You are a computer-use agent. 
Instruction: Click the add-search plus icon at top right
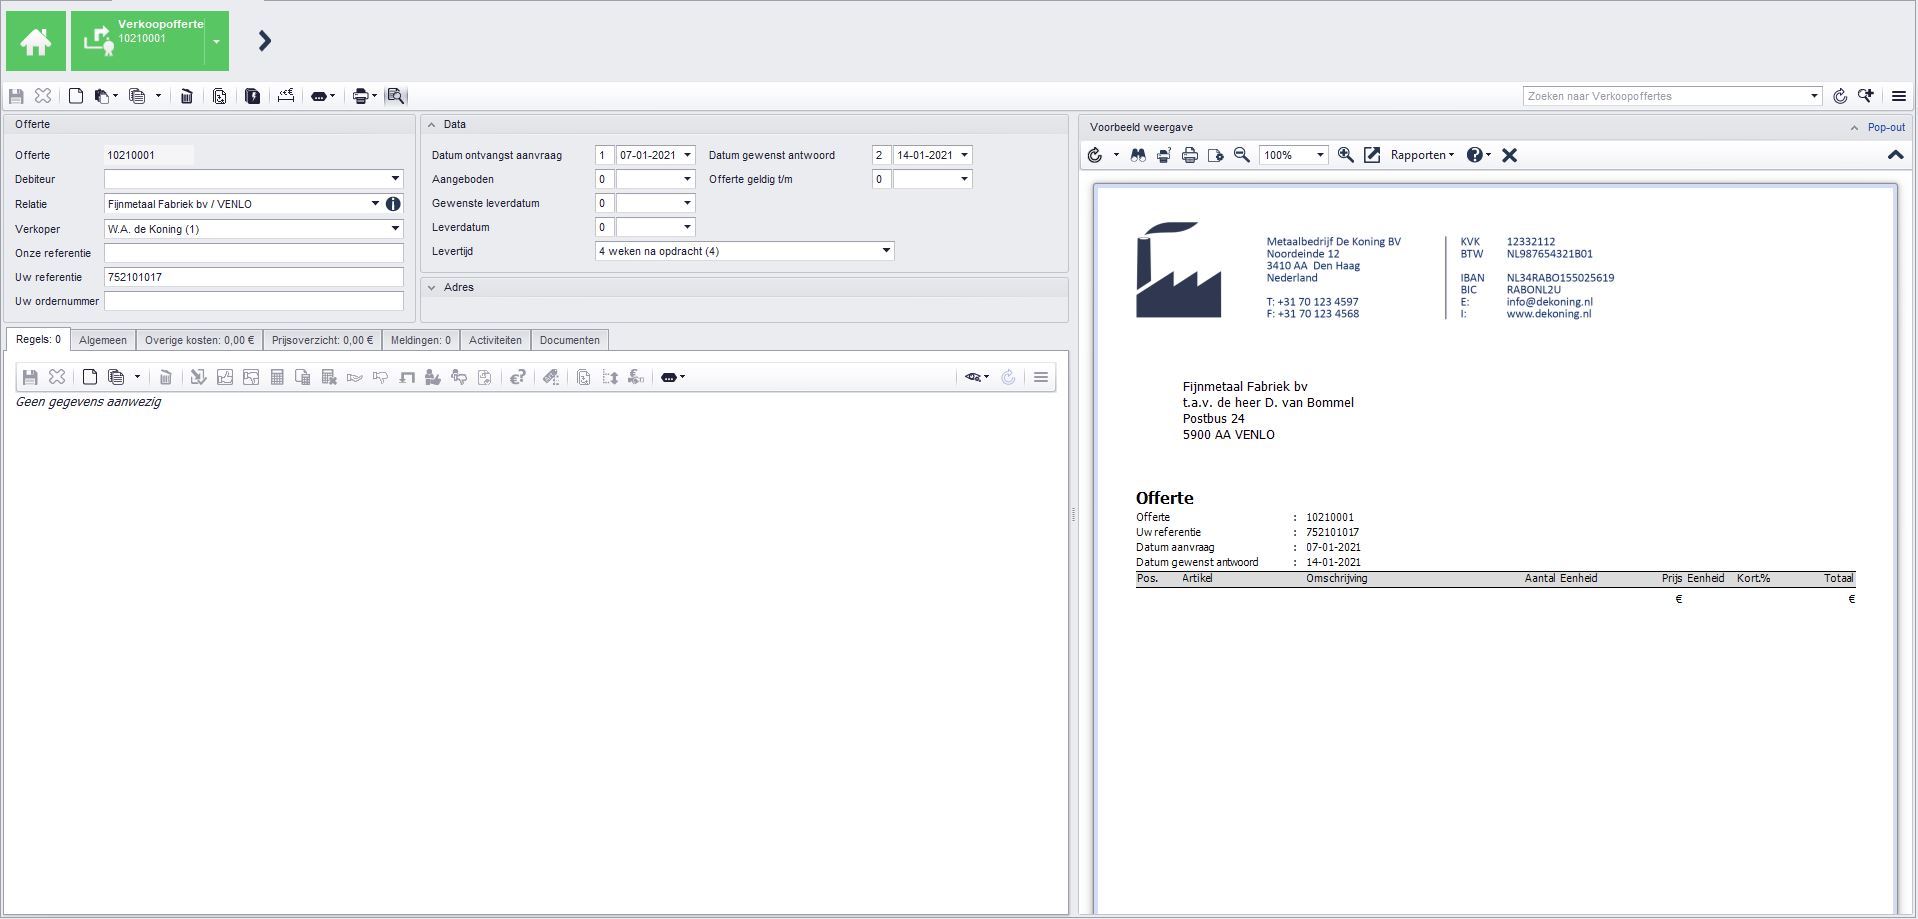point(1866,96)
